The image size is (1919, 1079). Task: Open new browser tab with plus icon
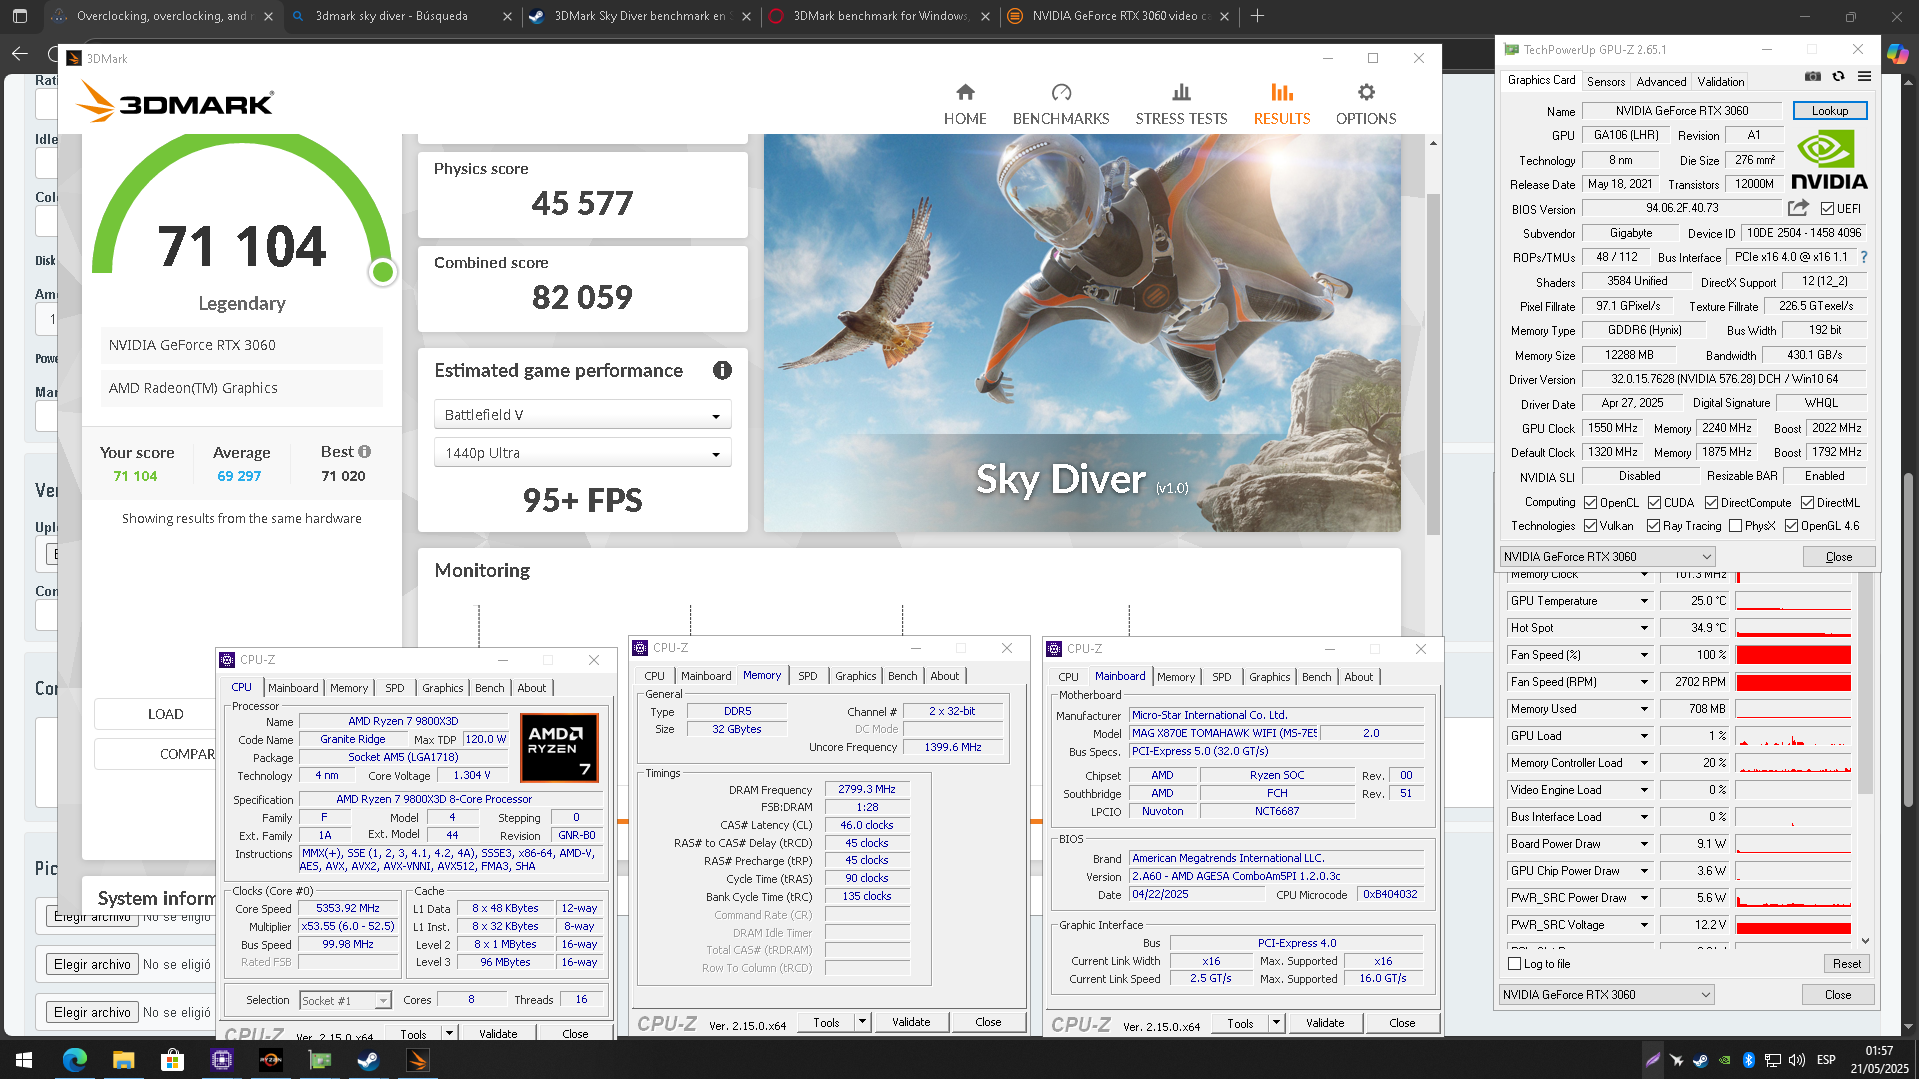point(1257,16)
